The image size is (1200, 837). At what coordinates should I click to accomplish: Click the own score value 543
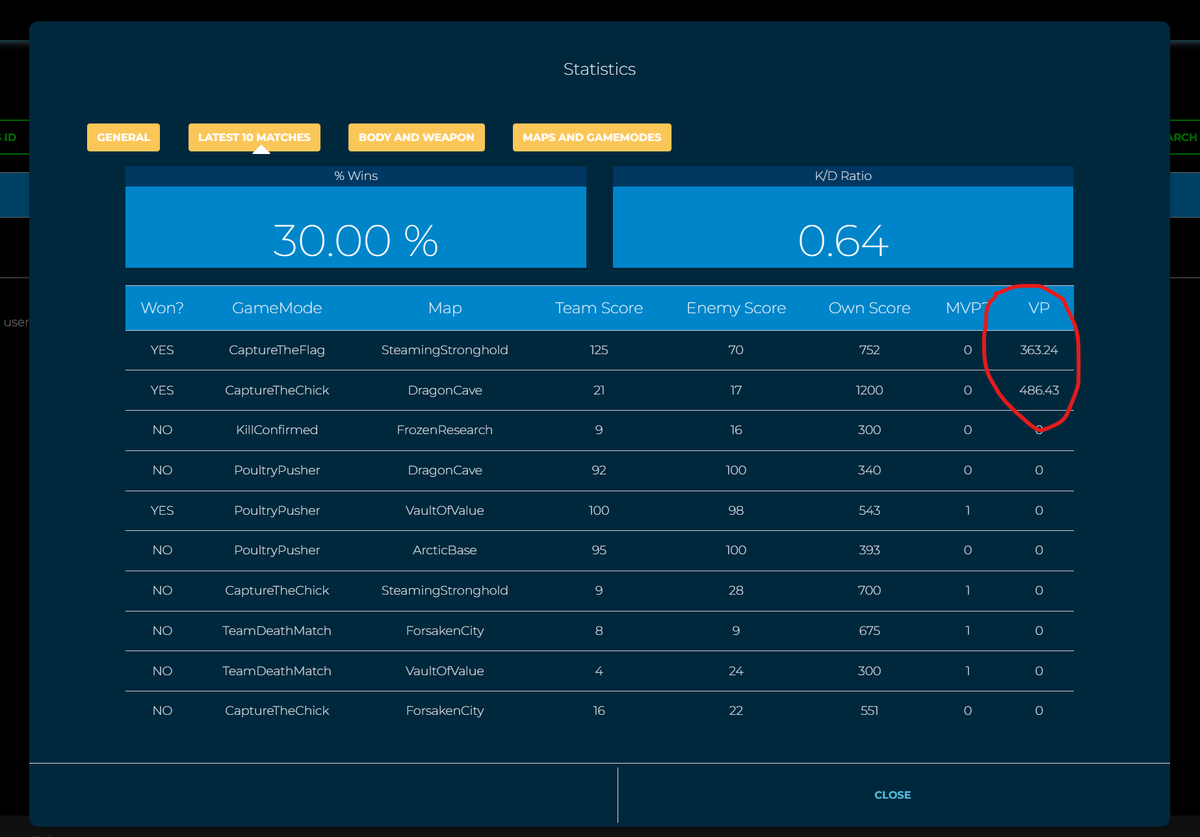click(x=870, y=510)
